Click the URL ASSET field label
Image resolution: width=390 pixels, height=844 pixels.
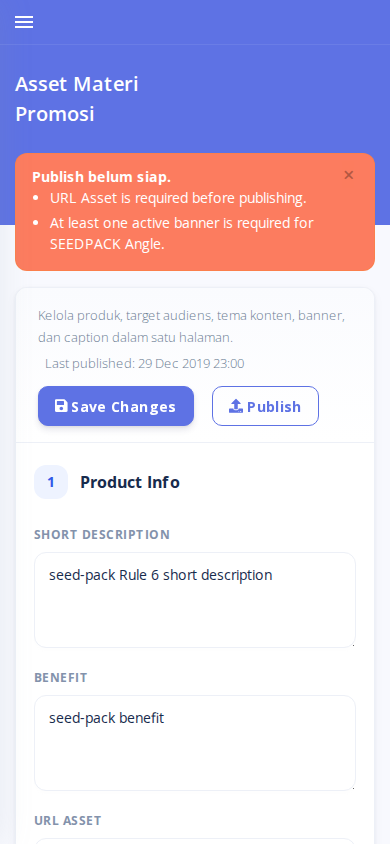68,821
